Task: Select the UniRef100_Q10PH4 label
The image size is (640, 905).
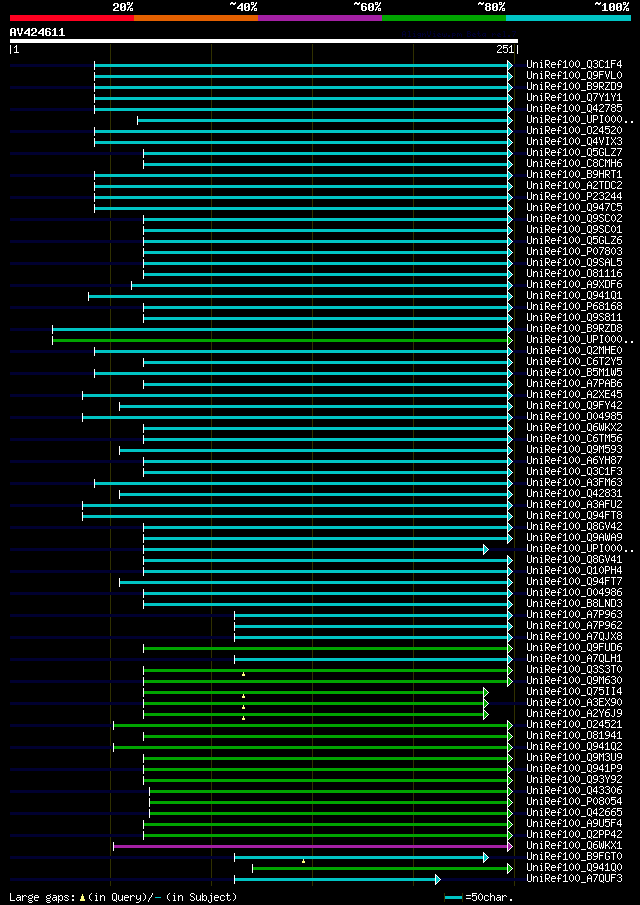Action: click(574, 571)
